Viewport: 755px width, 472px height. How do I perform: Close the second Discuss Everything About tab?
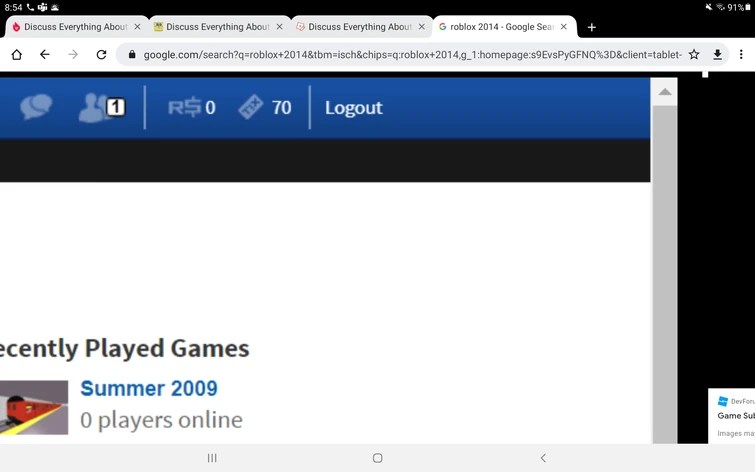tap(279, 27)
